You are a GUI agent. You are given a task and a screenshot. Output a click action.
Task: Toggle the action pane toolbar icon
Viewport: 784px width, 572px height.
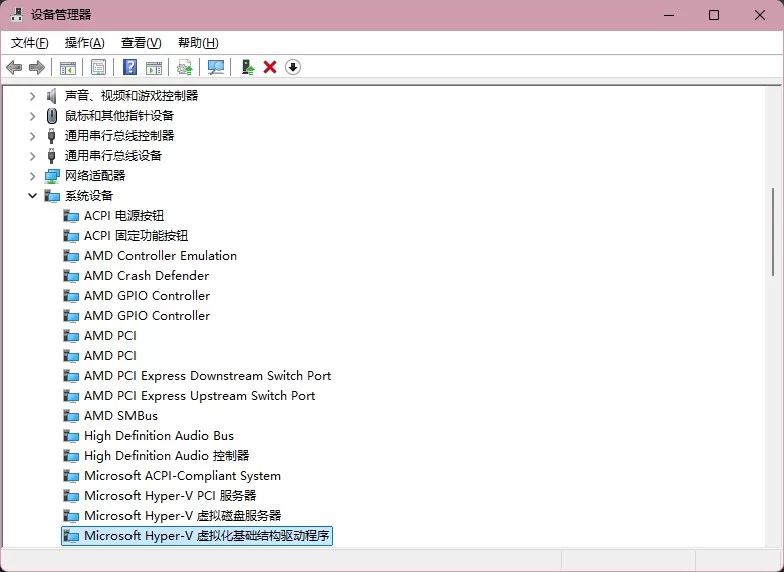click(154, 68)
